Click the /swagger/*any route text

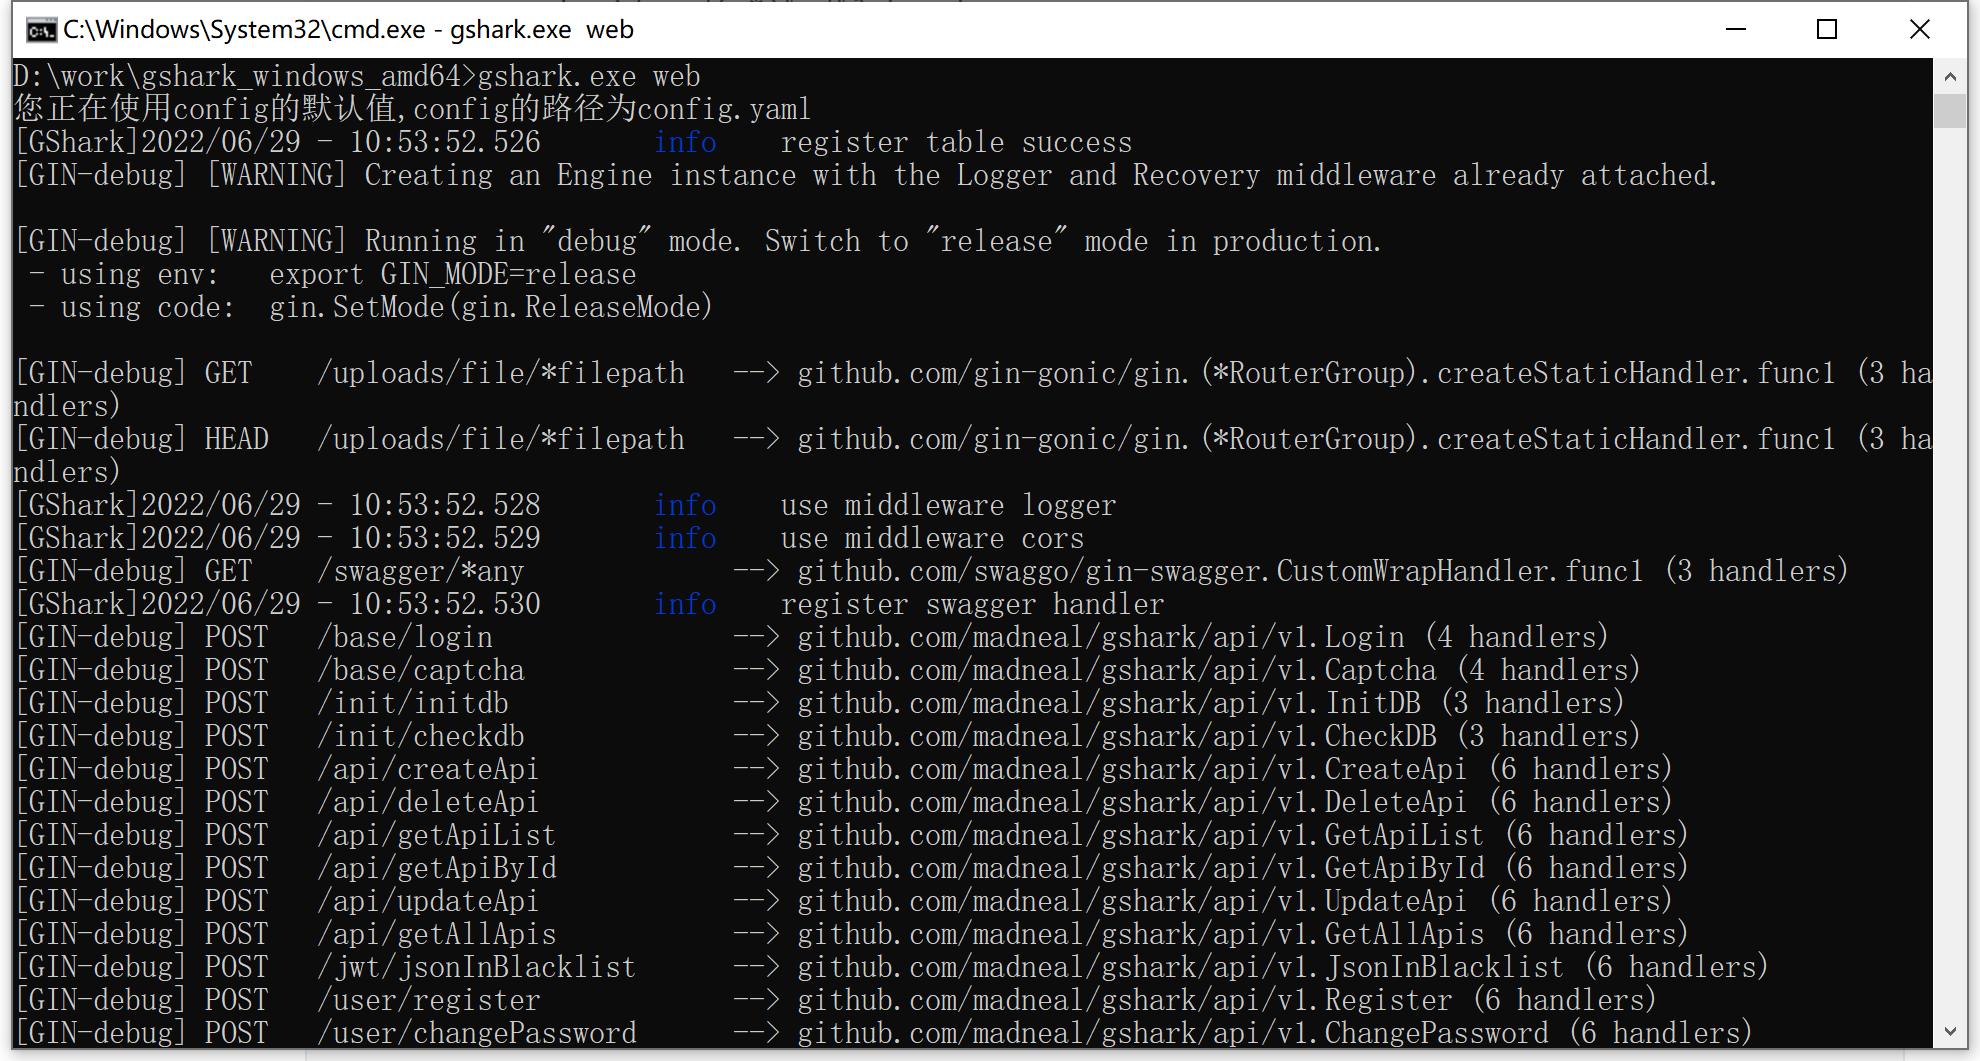click(420, 571)
